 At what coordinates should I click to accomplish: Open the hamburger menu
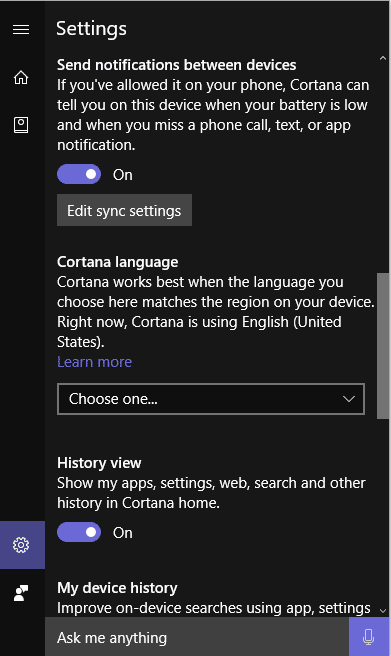(x=21, y=30)
